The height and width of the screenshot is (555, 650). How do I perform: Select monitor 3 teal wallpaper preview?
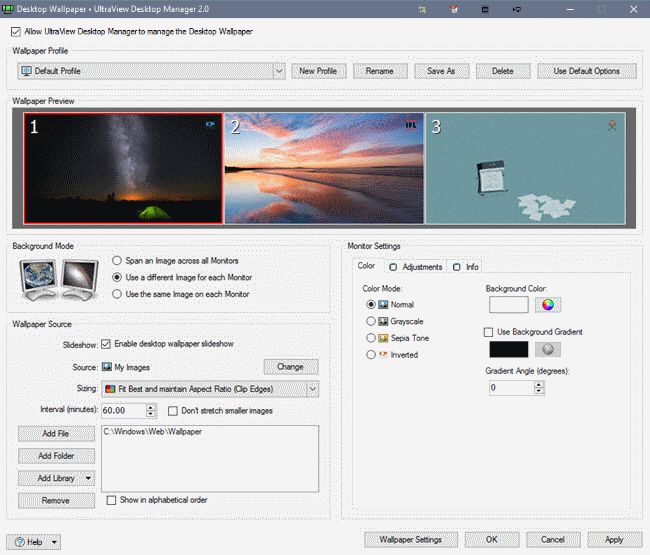coord(526,168)
